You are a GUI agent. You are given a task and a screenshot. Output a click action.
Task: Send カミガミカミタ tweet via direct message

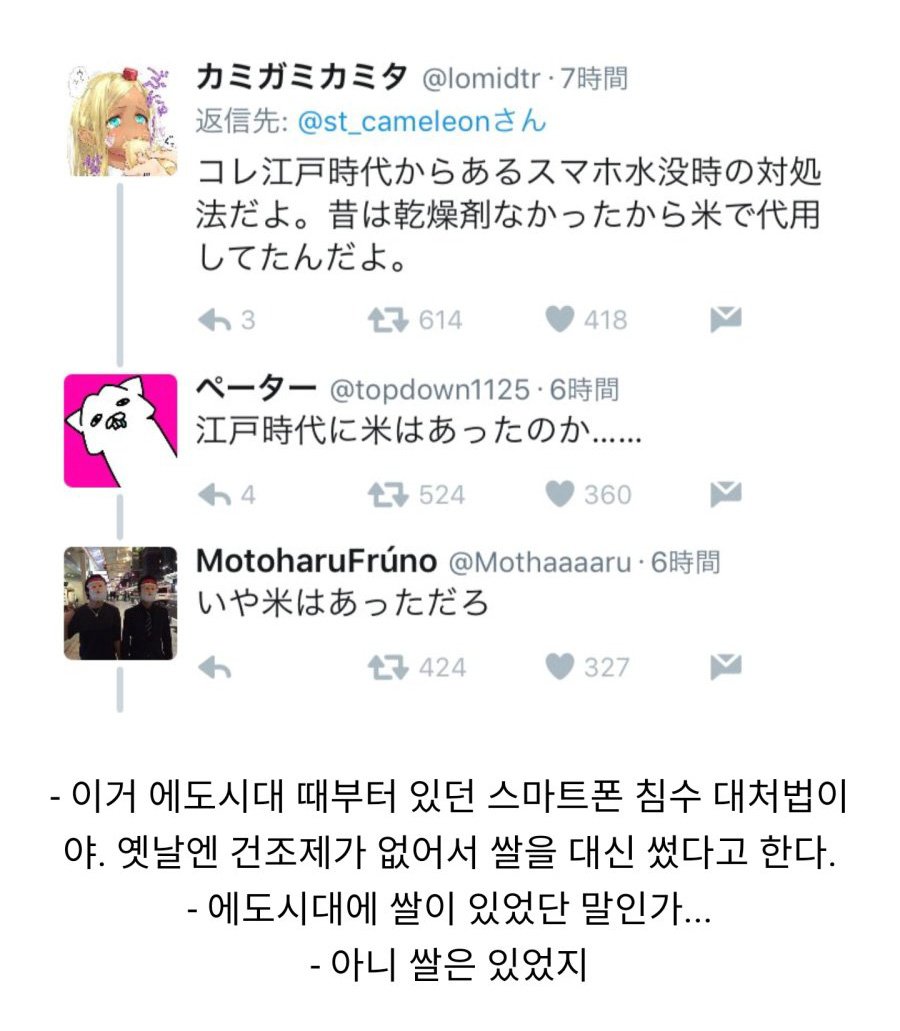click(x=726, y=319)
